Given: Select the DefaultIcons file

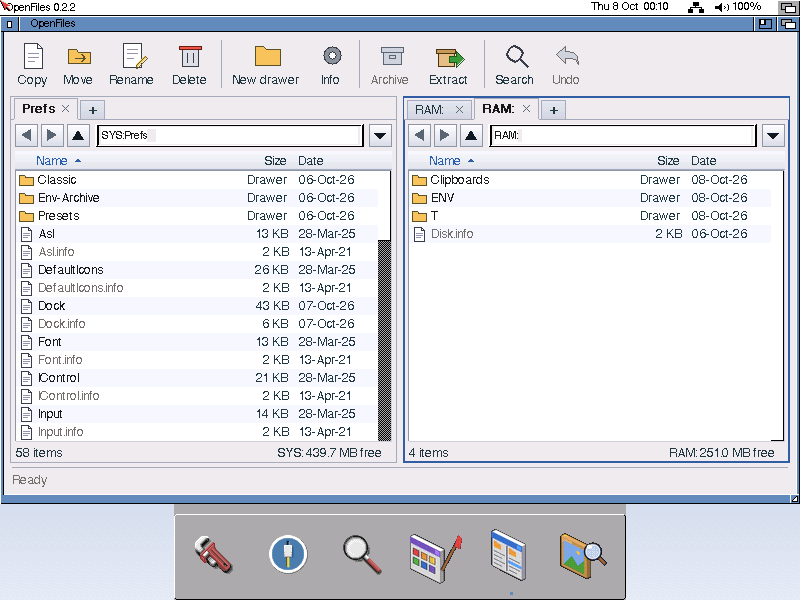Looking at the screenshot, I should pyautogui.click(x=197, y=270).
